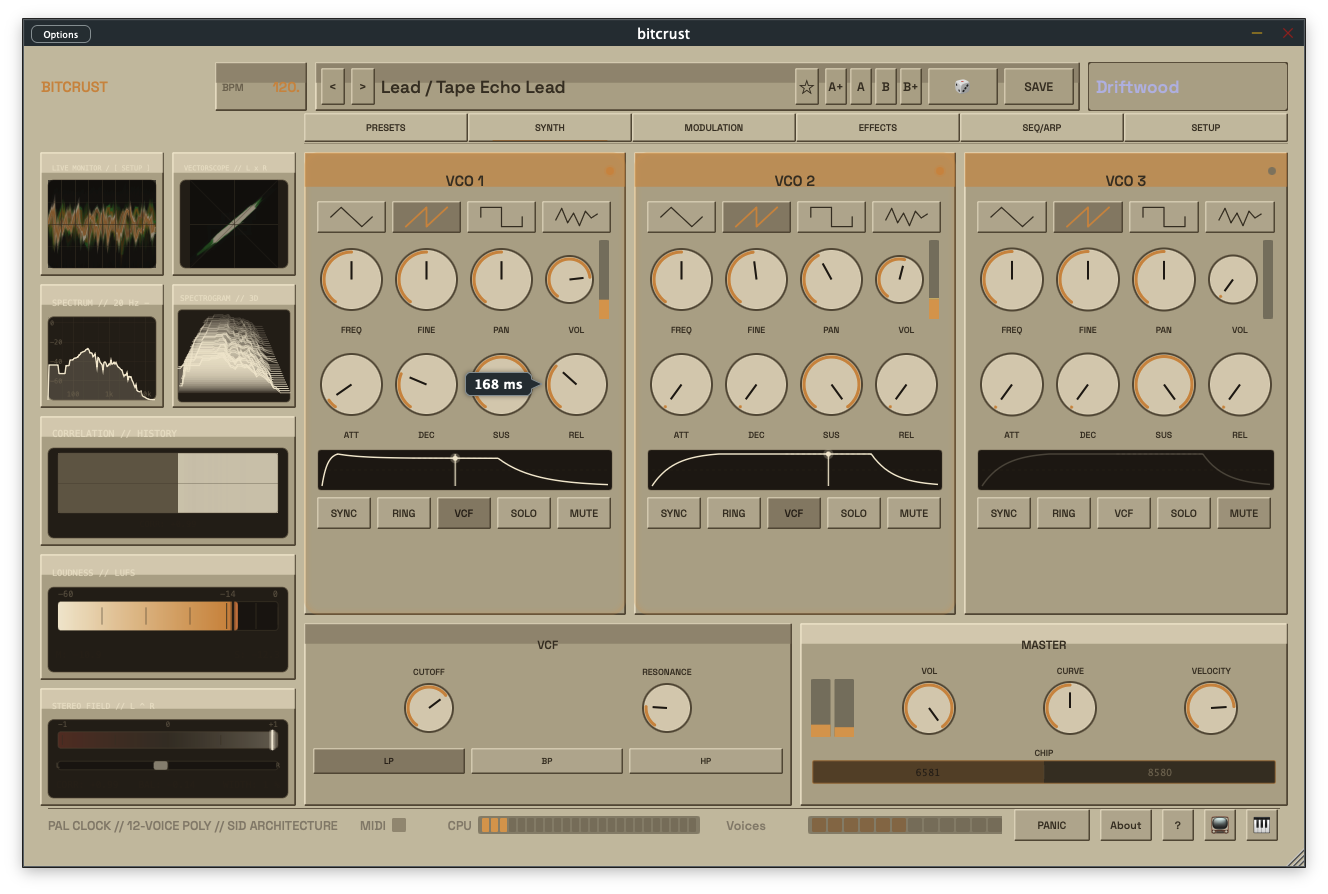
Task: Click the SAVE preset button
Action: tap(1038, 87)
